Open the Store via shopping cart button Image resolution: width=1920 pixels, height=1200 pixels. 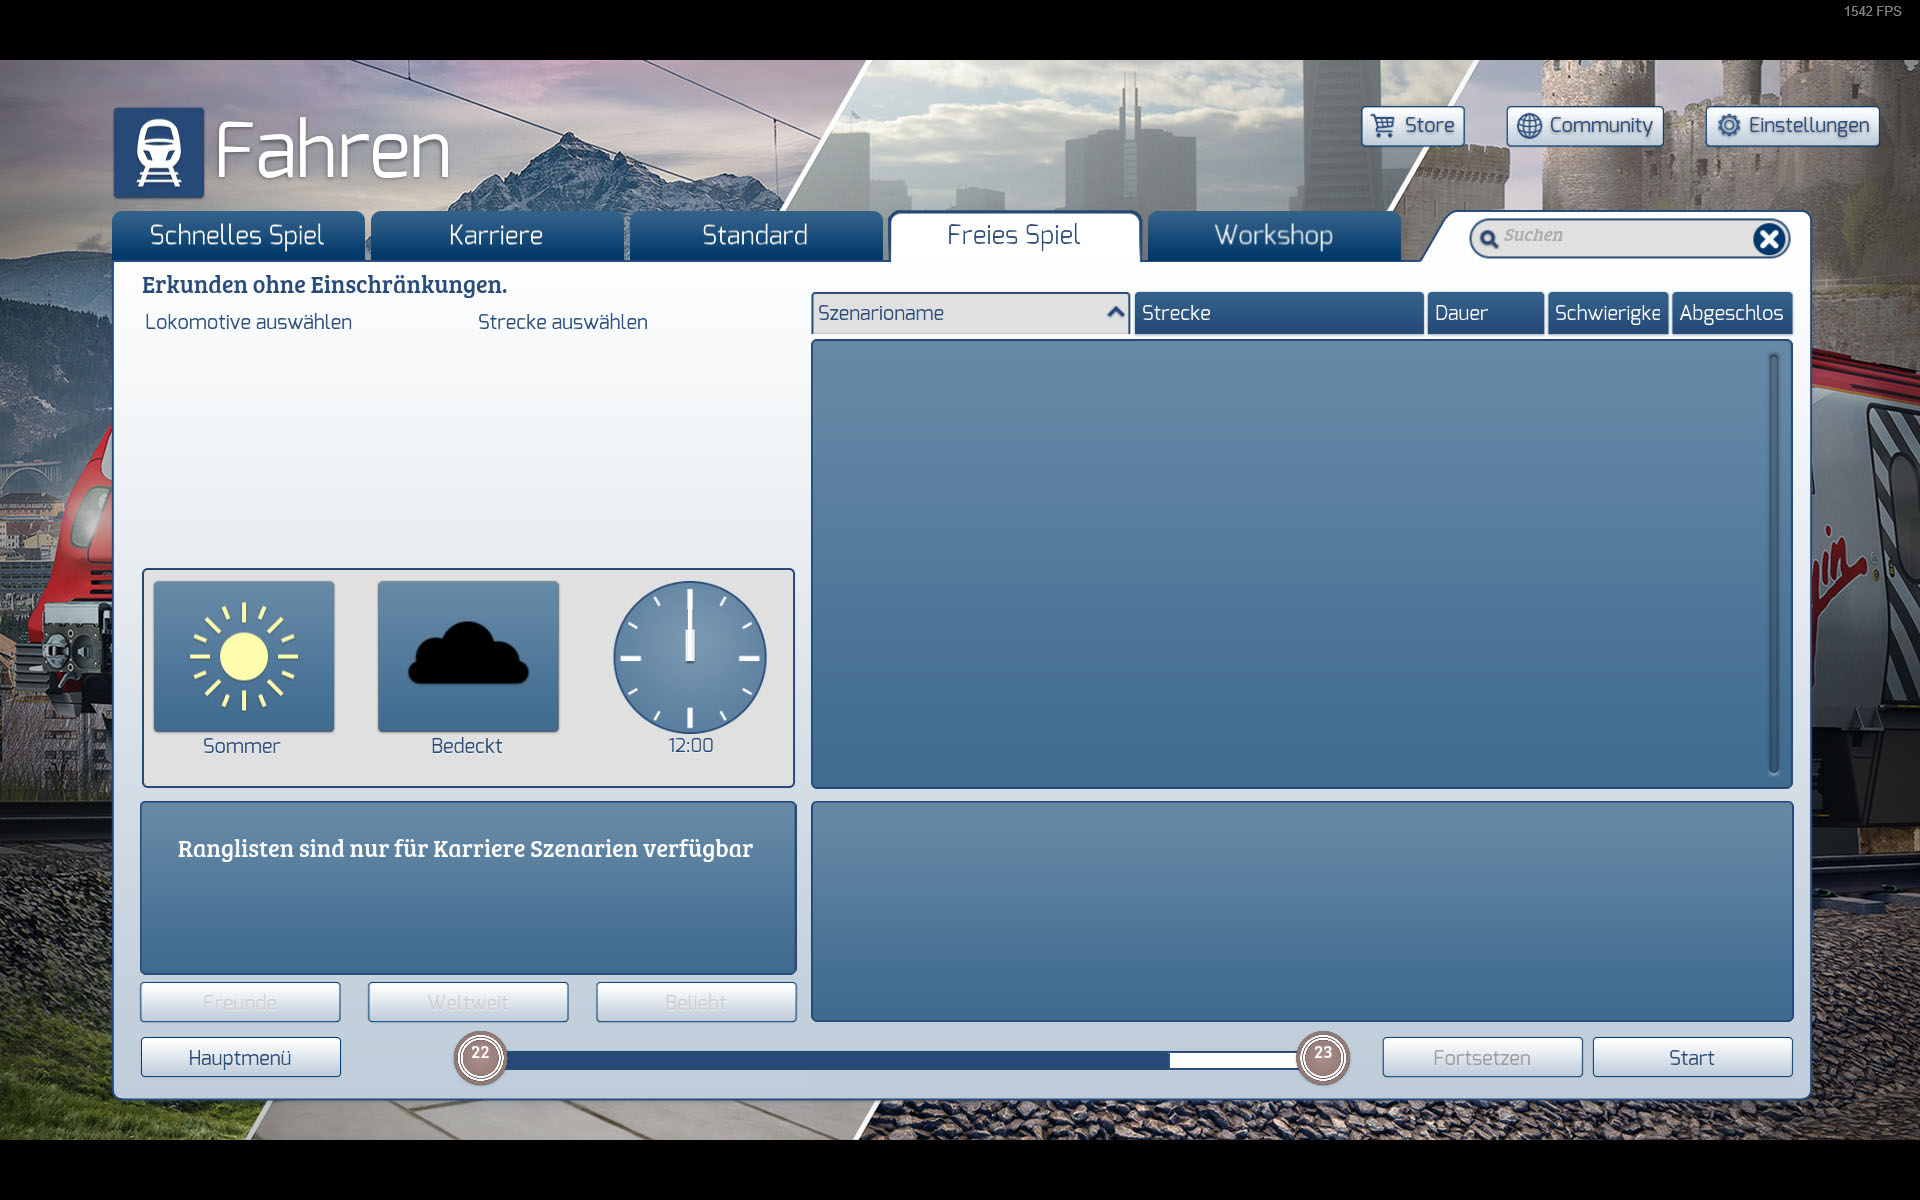[1413, 126]
